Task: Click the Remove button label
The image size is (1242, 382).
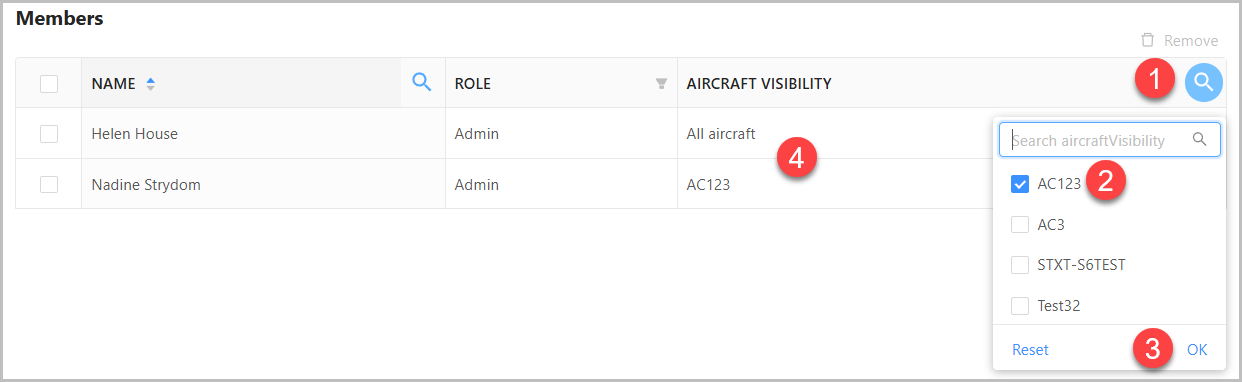Action: pyautogui.click(x=1191, y=41)
